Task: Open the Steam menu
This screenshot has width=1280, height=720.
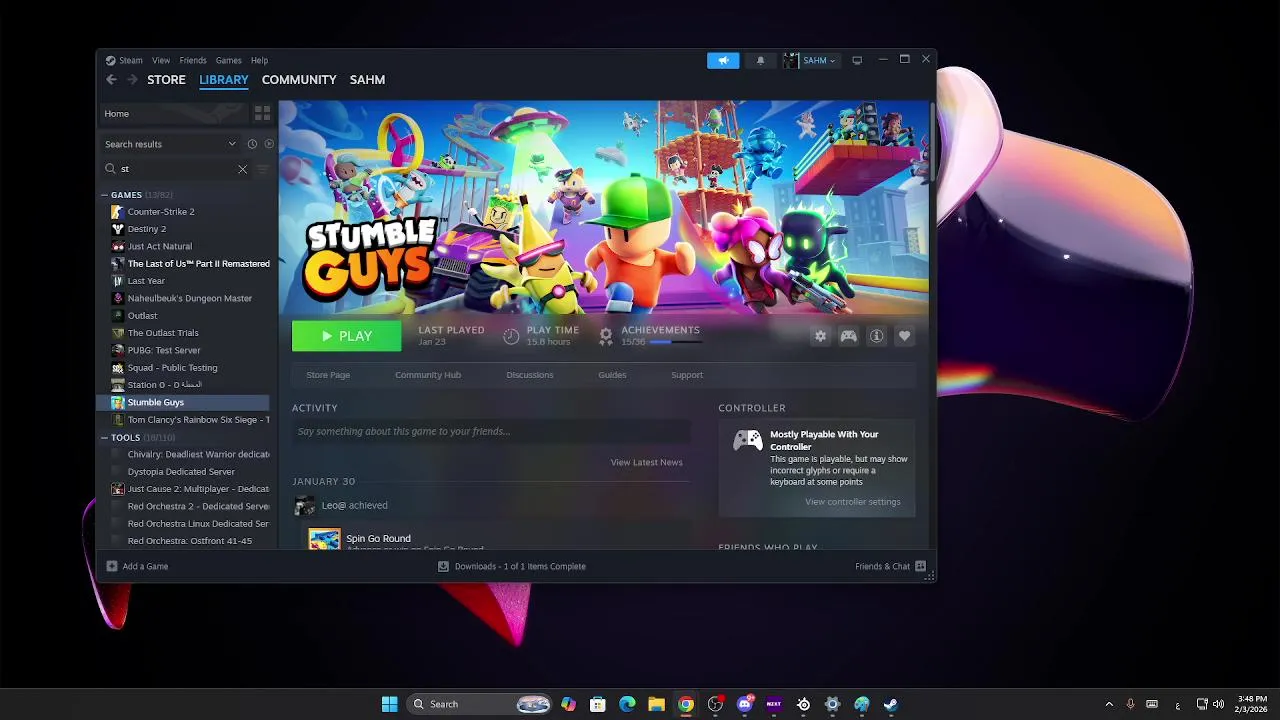Action: point(125,60)
